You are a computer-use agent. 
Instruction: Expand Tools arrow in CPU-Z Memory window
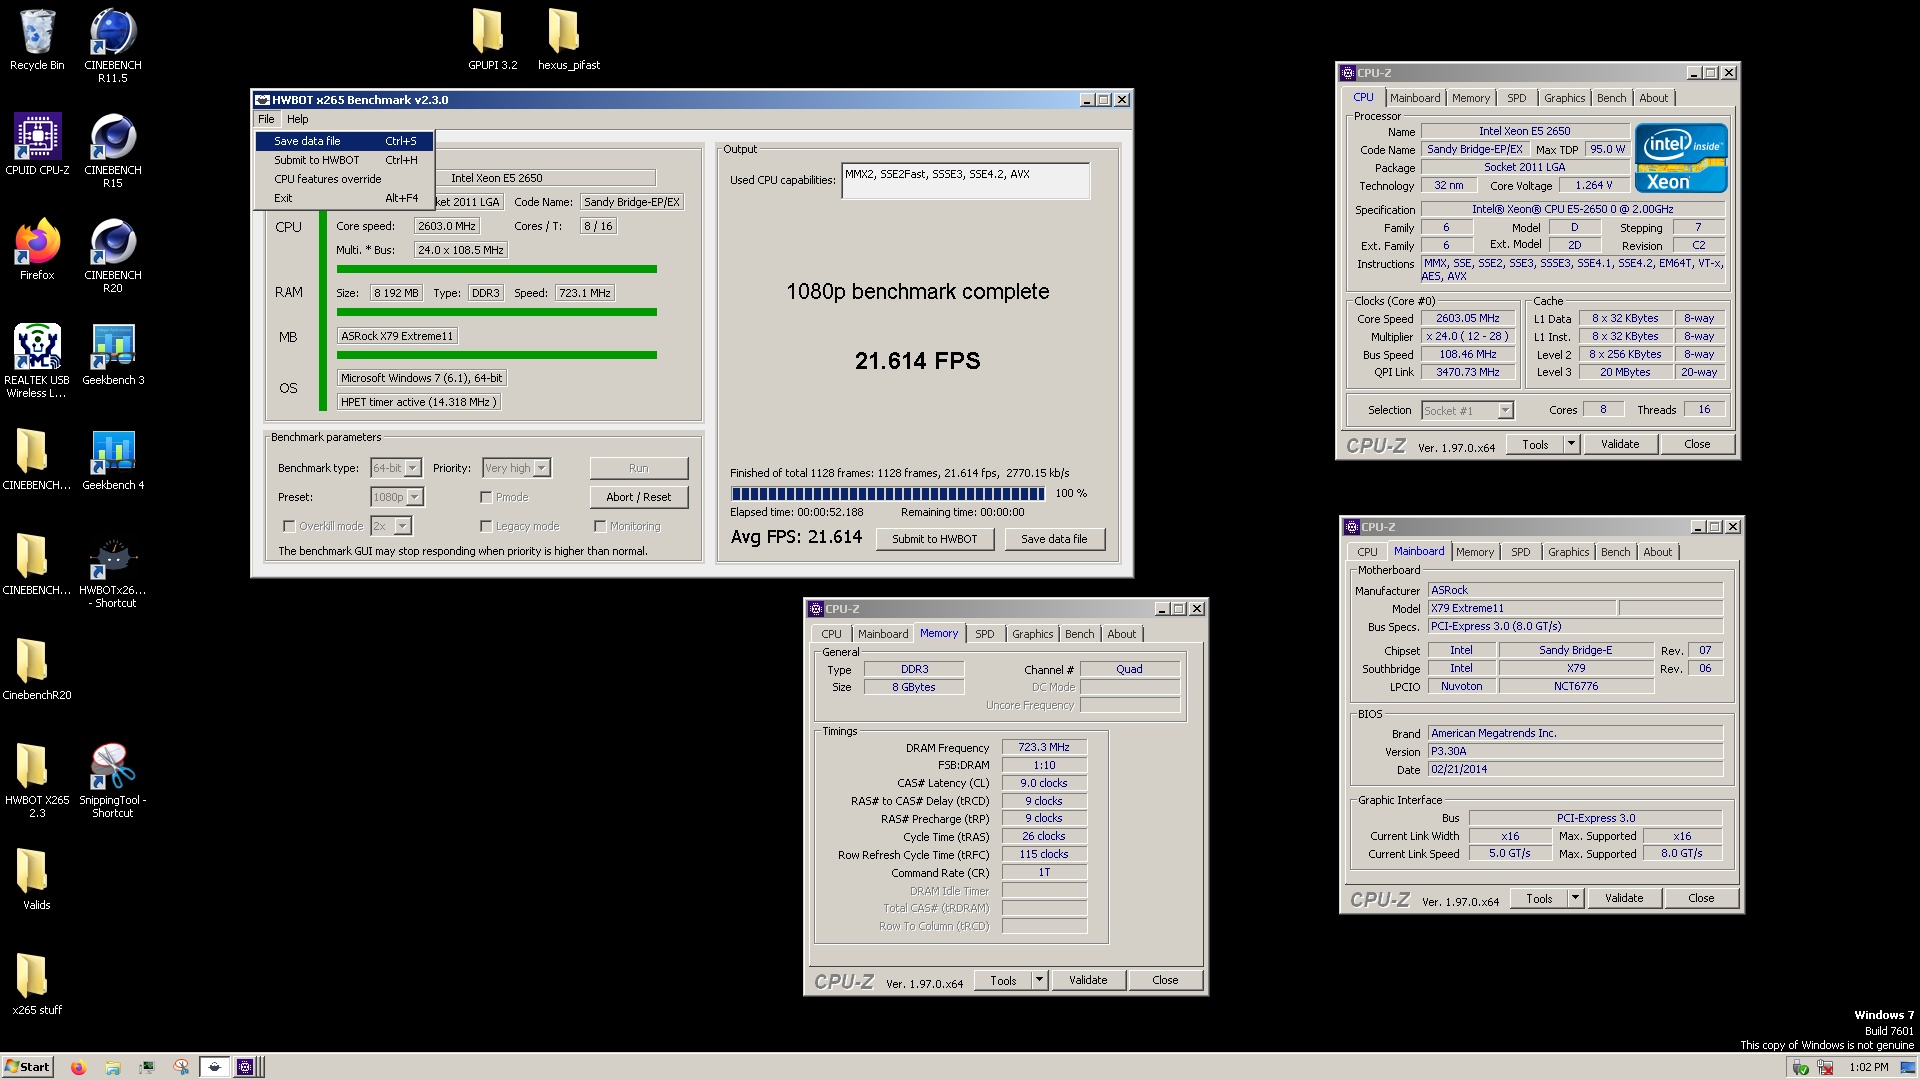tap(1039, 980)
